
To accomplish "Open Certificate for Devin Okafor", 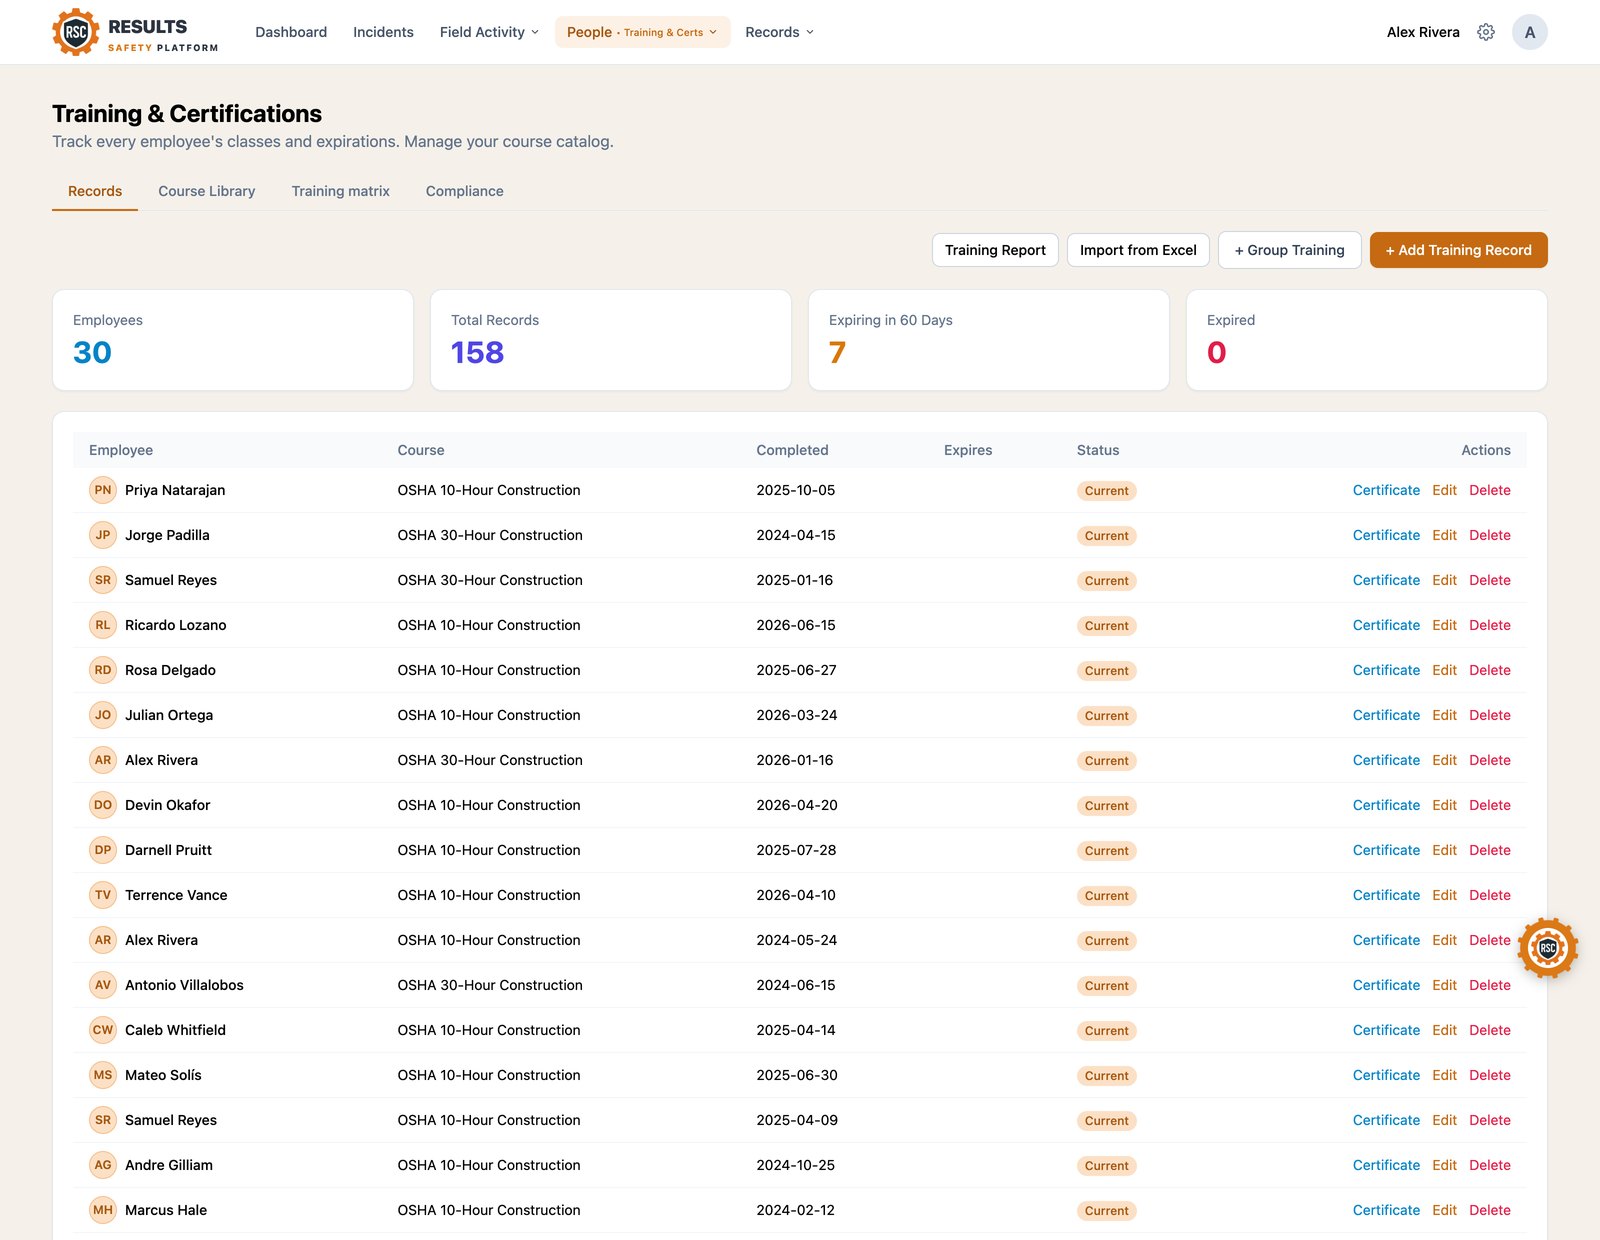I will click(1386, 805).
